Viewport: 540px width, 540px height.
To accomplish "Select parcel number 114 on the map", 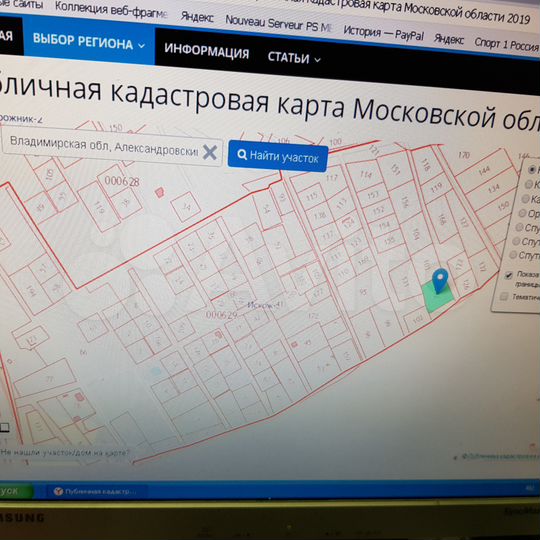I will [x=365, y=175].
